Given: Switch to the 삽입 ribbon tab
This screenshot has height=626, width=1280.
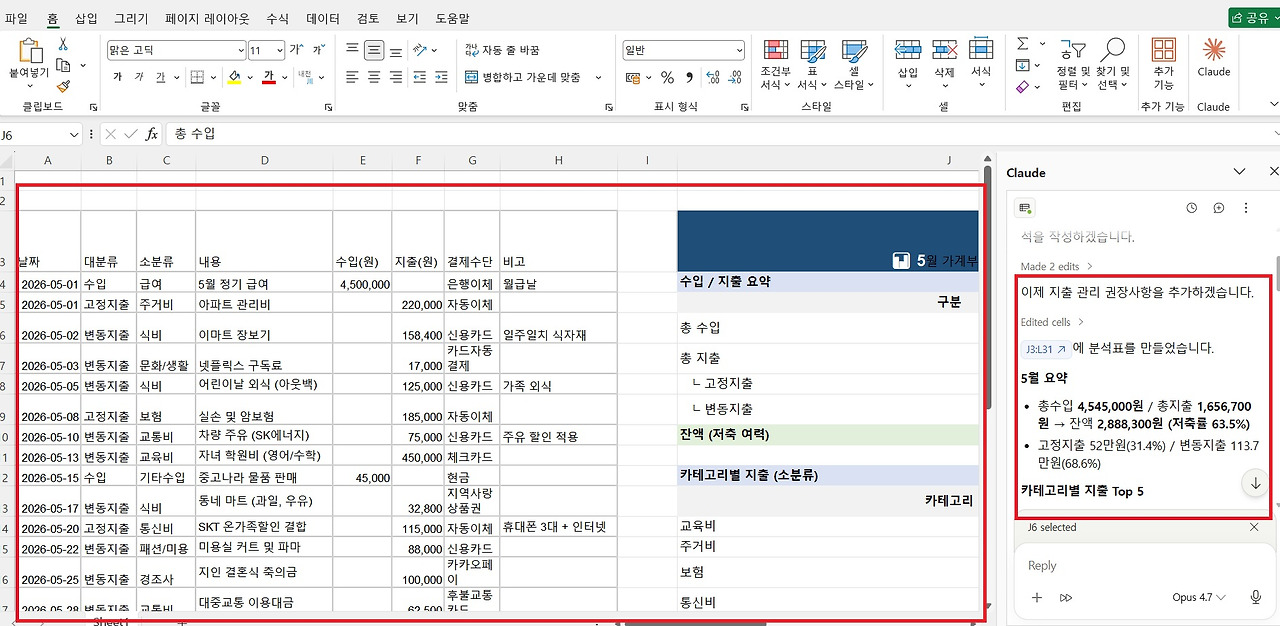Looking at the screenshot, I should [x=87, y=18].
